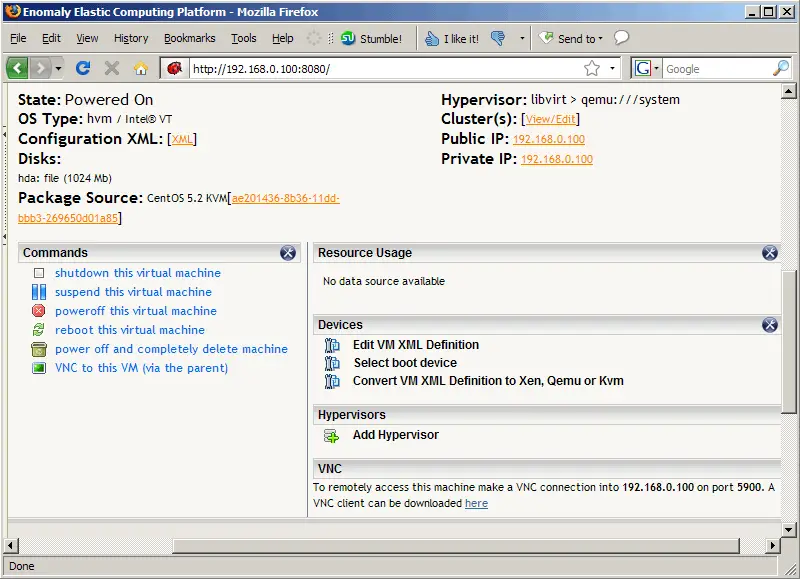Bookmark this page with the star icon
The width and height of the screenshot is (800, 579).
coord(592,68)
